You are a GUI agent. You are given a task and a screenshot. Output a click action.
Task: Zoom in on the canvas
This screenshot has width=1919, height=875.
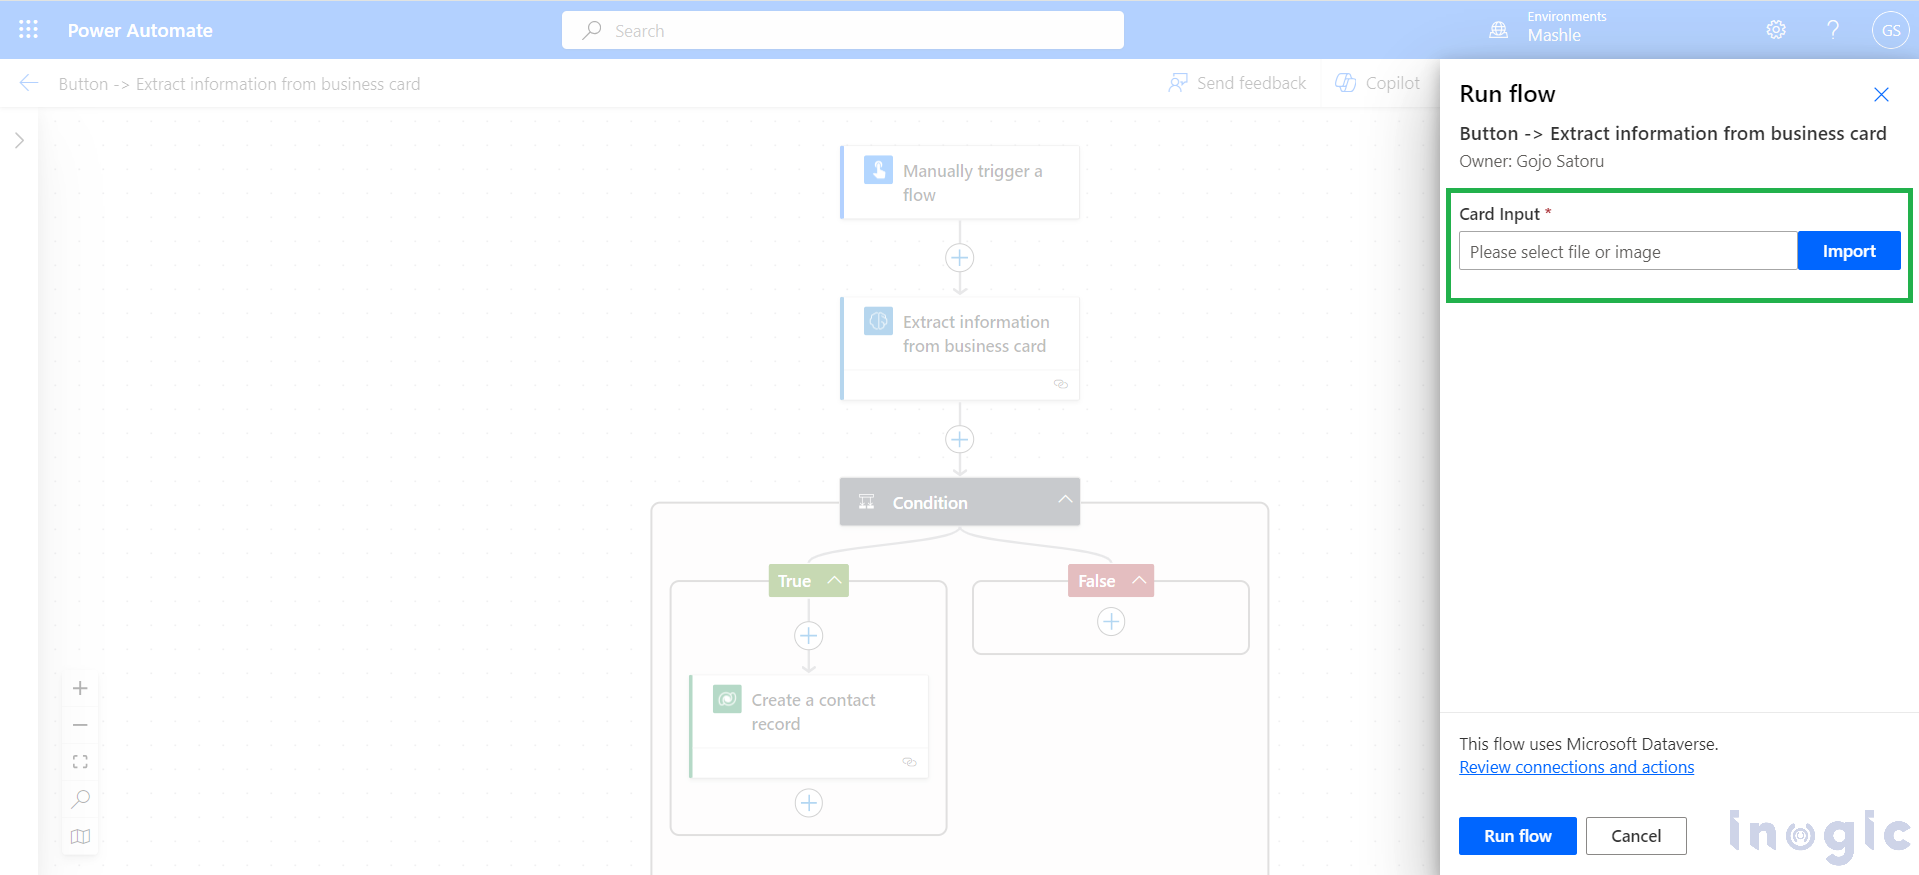pyautogui.click(x=81, y=688)
